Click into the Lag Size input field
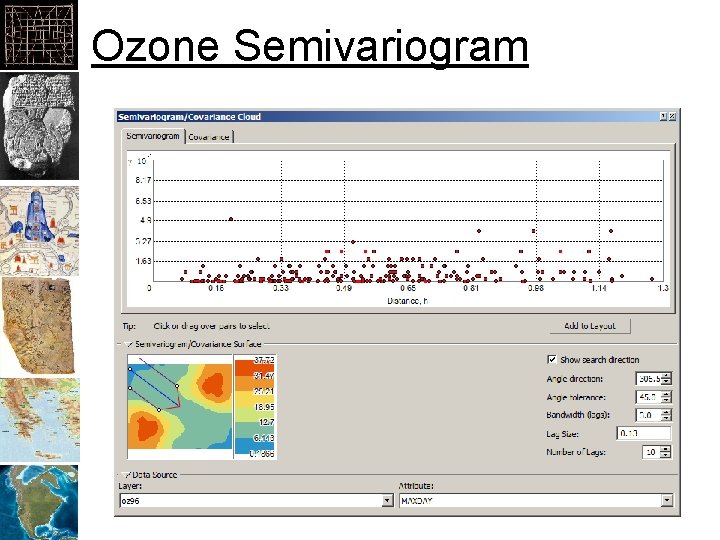 tap(644, 433)
